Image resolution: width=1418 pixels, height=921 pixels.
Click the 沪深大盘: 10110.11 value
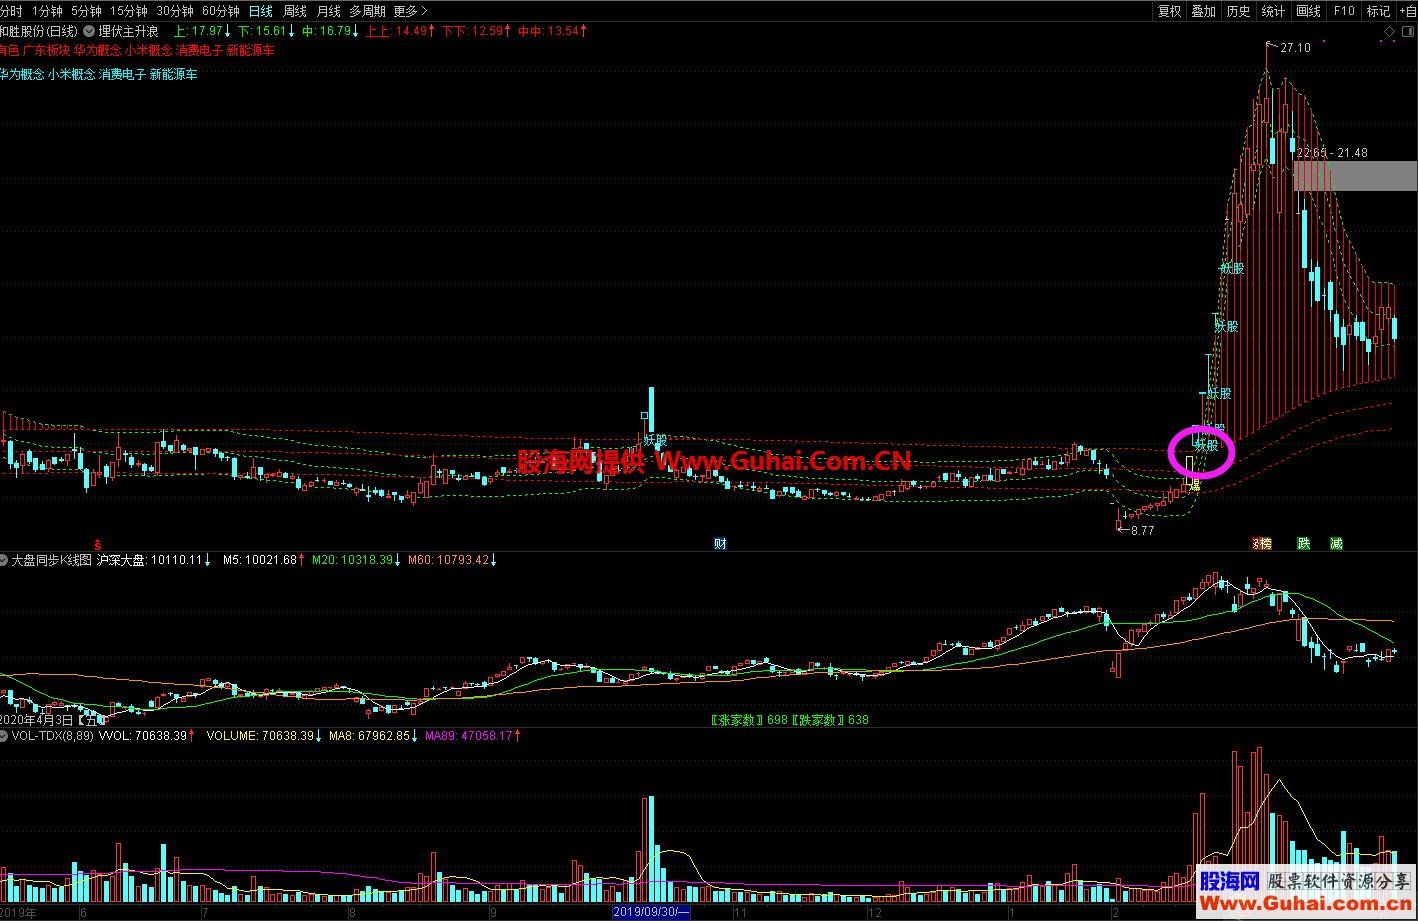click(x=153, y=560)
